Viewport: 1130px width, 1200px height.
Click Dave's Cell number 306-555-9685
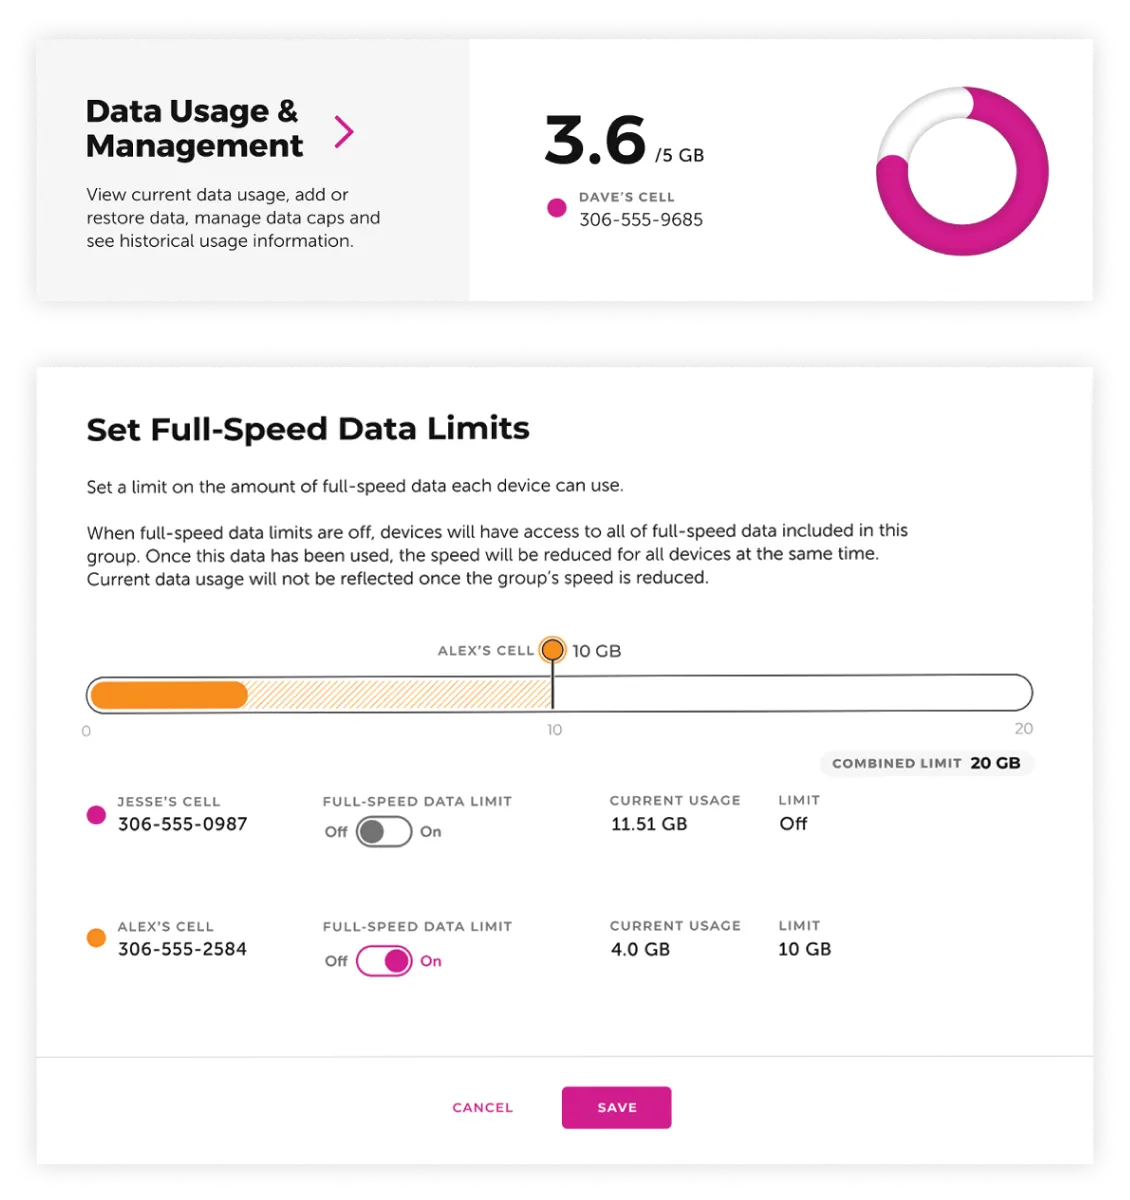642,219
